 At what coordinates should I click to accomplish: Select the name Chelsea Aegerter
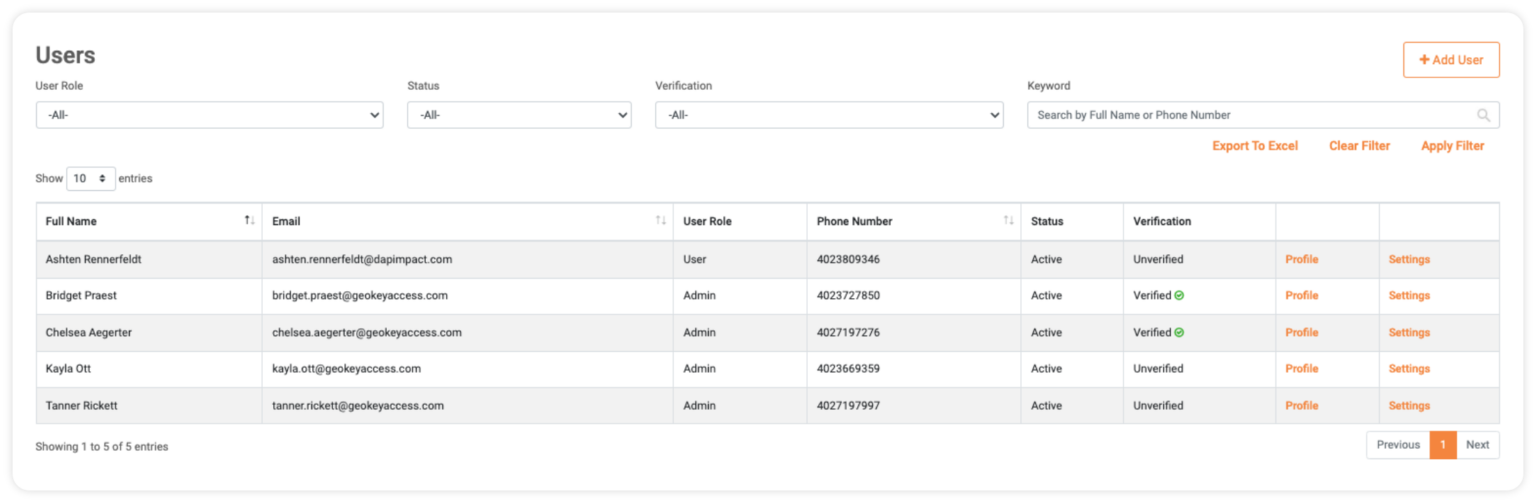[89, 332]
